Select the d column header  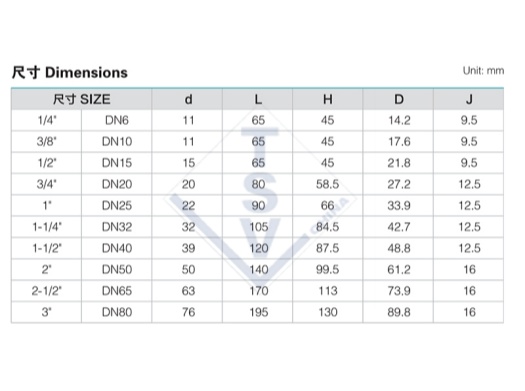coord(187,99)
